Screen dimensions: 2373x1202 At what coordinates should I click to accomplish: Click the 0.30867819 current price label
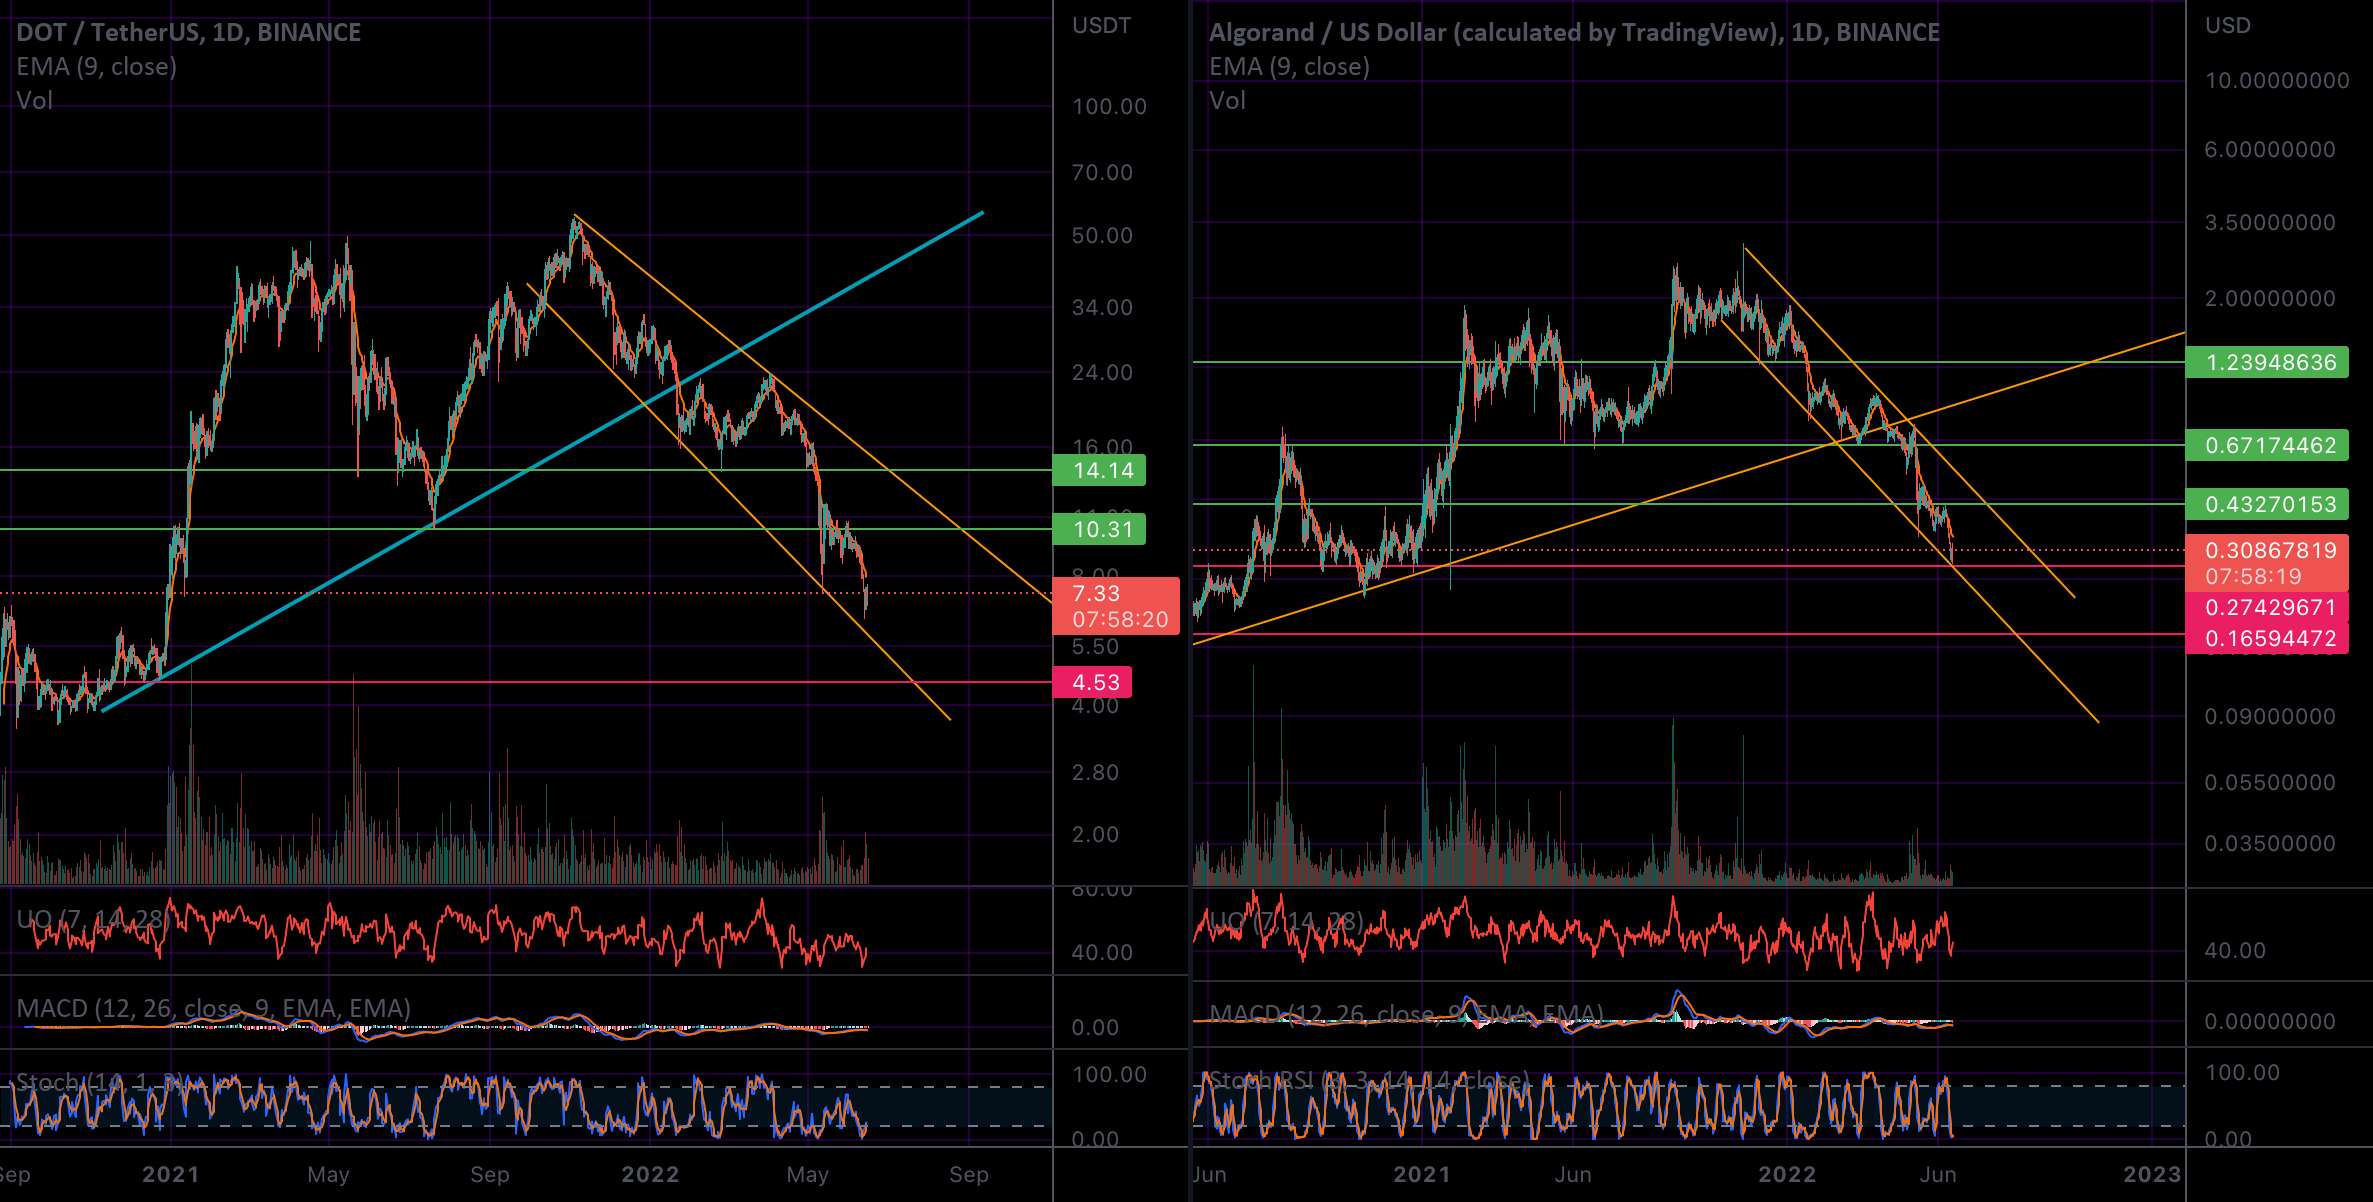[2267, 563]
